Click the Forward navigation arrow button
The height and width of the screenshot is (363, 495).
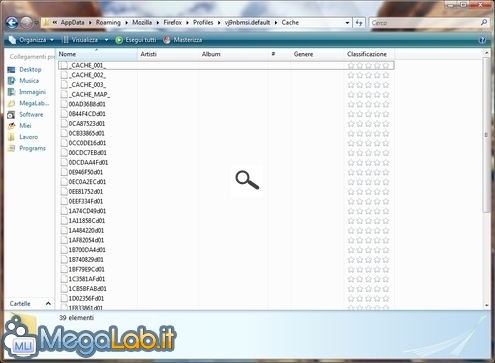(x=26, y=23)
